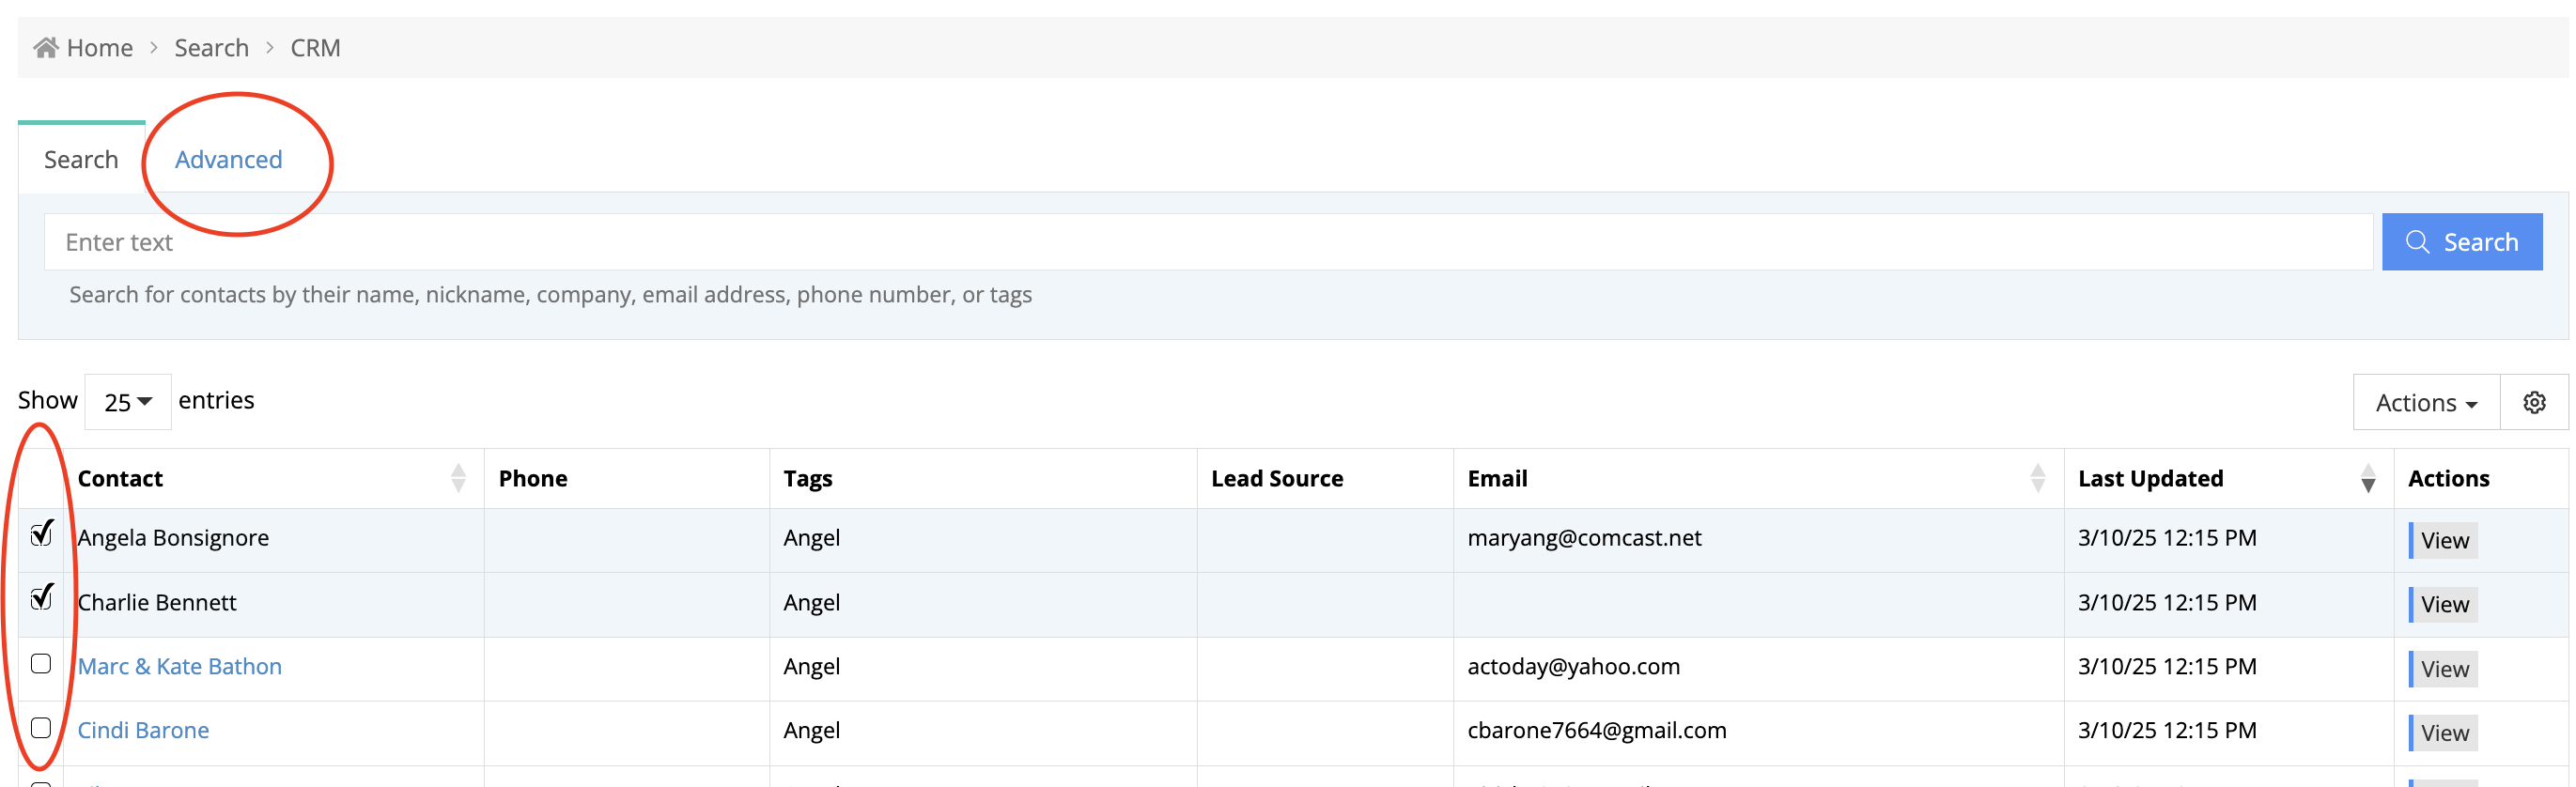
Task: Uncheck the Charlie Bennett checkbox
Action: 41,598
